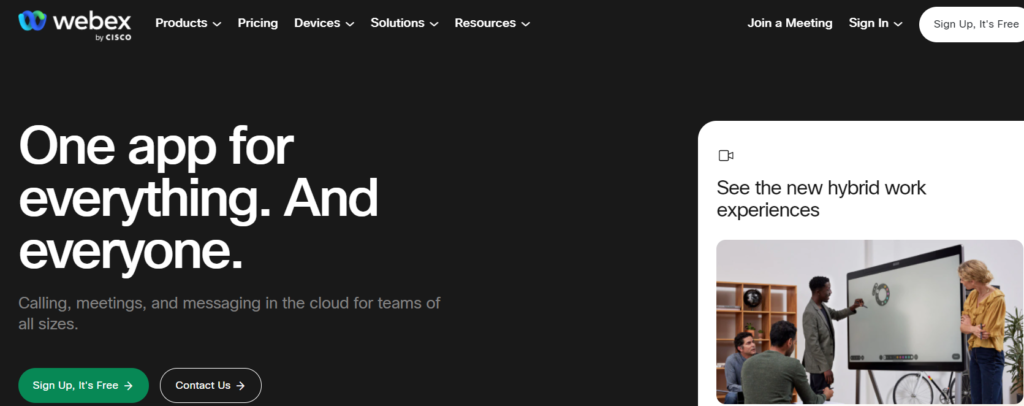Open the Pricing page
The height and width of the screenshot is (406, 1024).
click(x=257, y=23)
